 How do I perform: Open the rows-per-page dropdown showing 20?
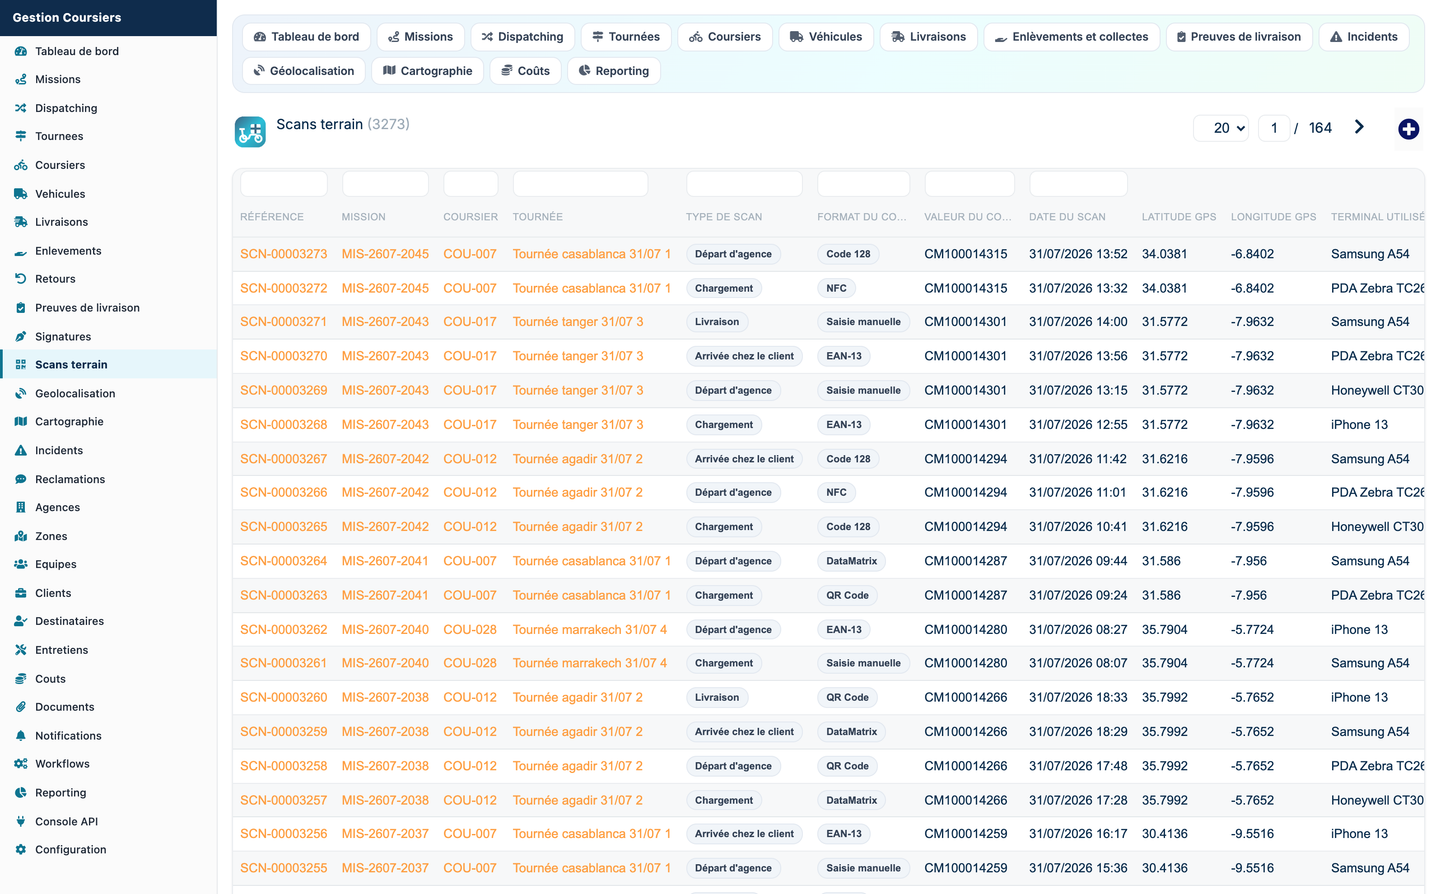click(1221, 128)
